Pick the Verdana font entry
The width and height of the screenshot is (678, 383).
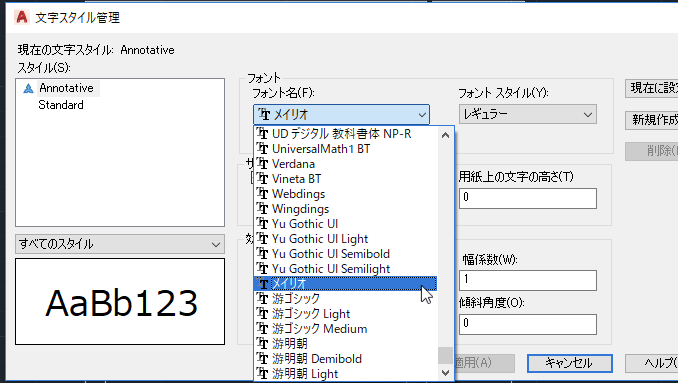tap(345, 164)
